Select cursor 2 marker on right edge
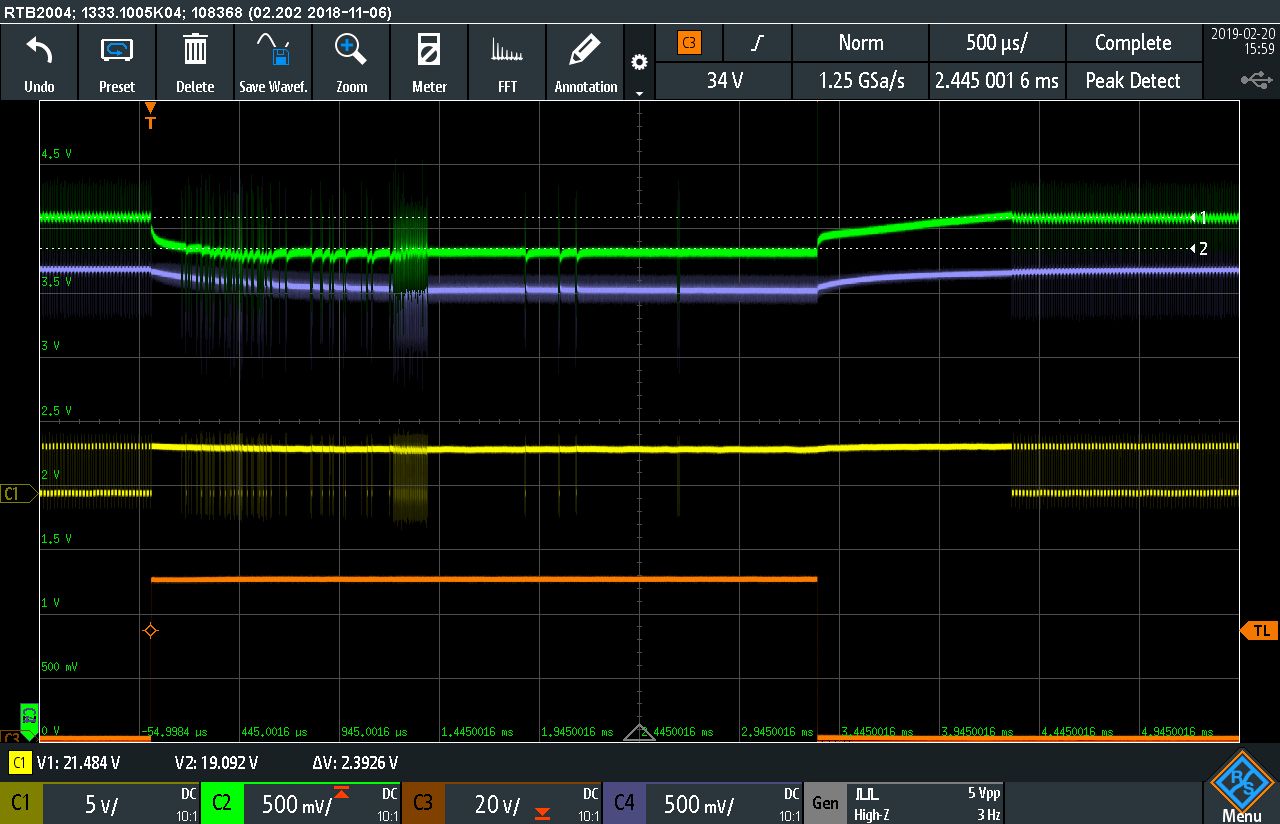The width and height of the screenshot is (1280, 824). tap(1198, 248)
